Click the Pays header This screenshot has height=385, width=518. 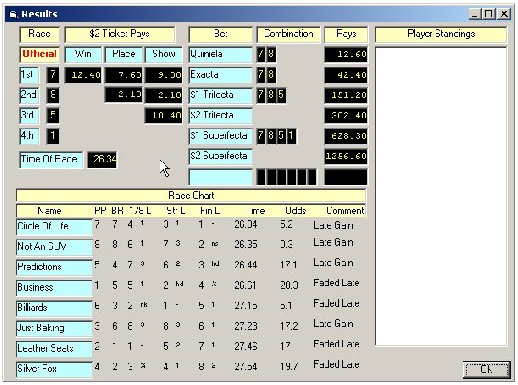point(346,34)
